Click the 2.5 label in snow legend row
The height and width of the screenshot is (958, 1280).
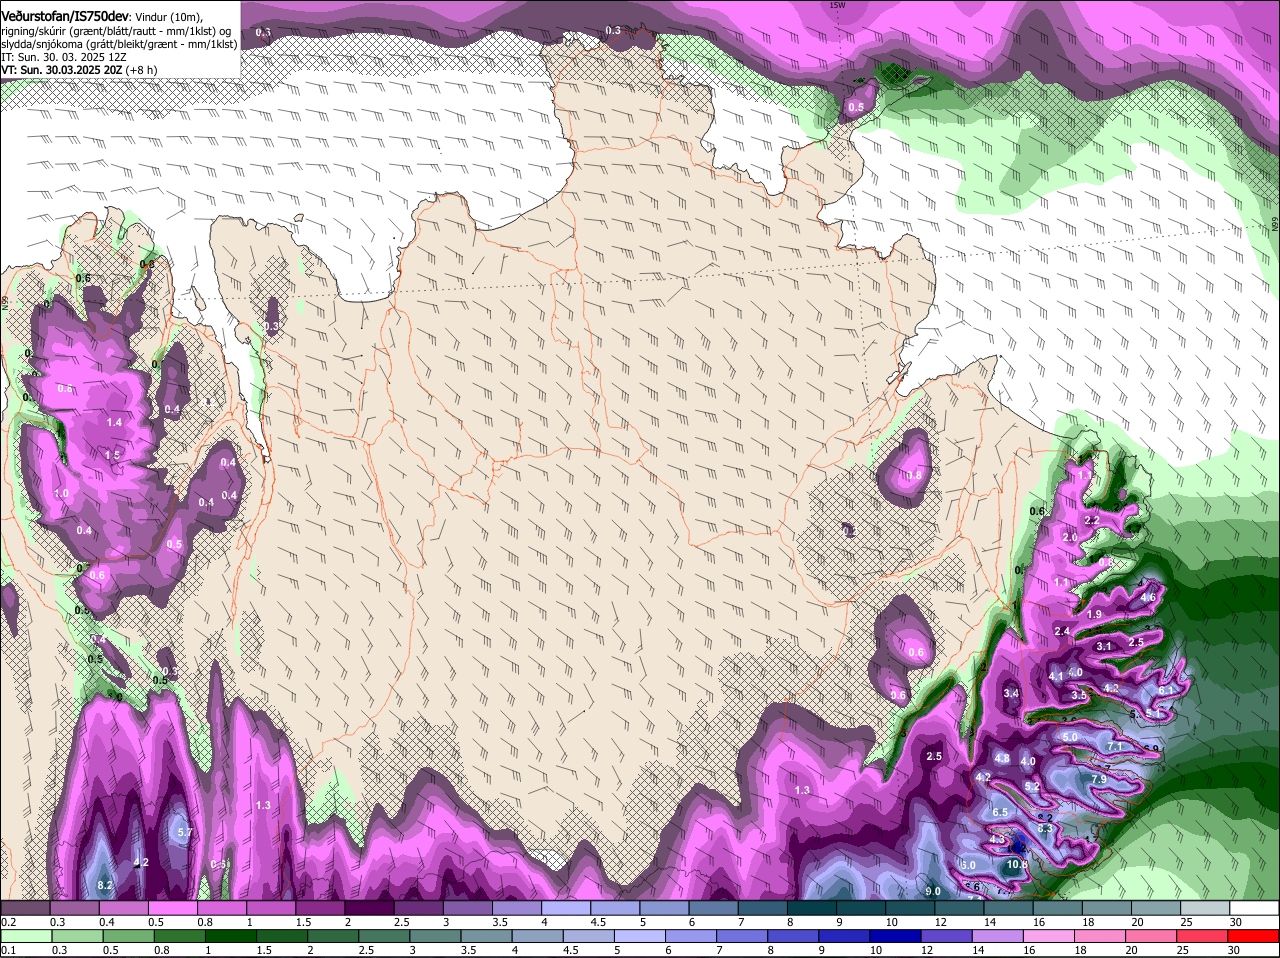(x=402, y=922)
